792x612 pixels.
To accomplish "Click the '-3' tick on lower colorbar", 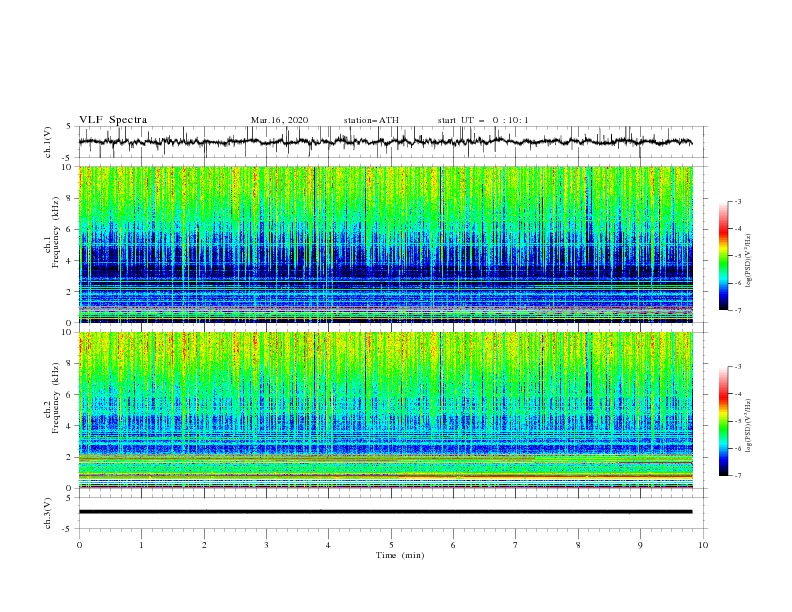I will coord(737,367).
